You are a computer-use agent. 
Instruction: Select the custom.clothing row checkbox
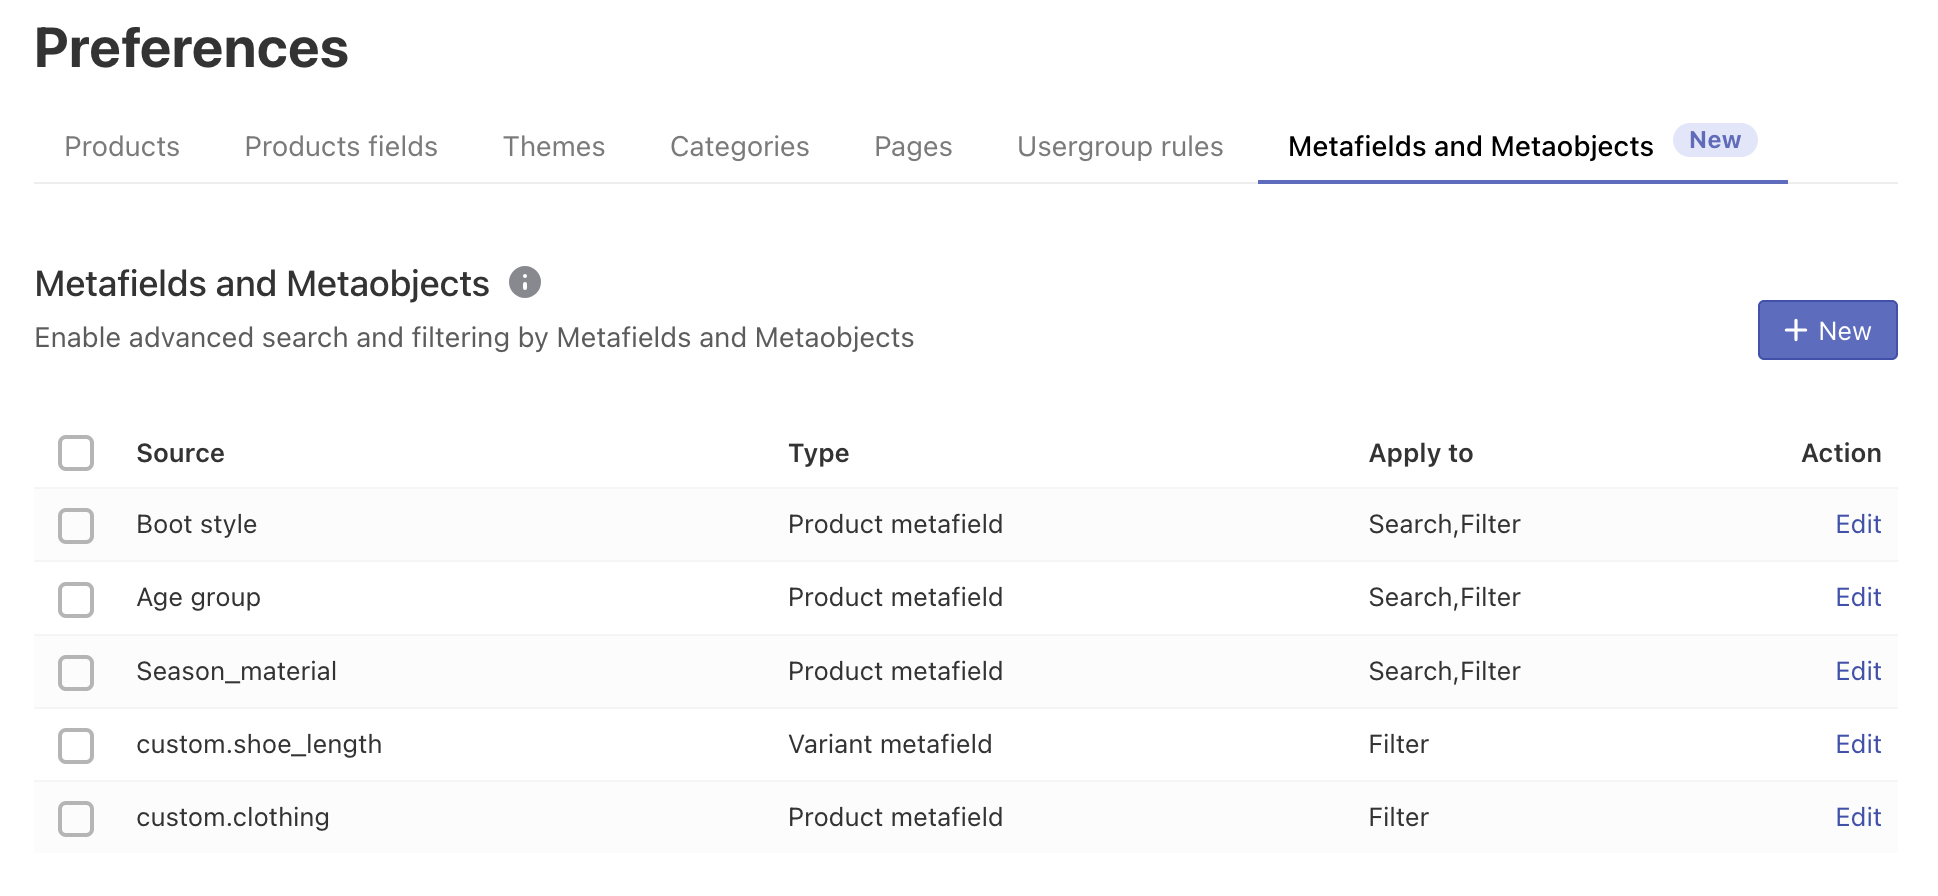click(x=76, y=819)
